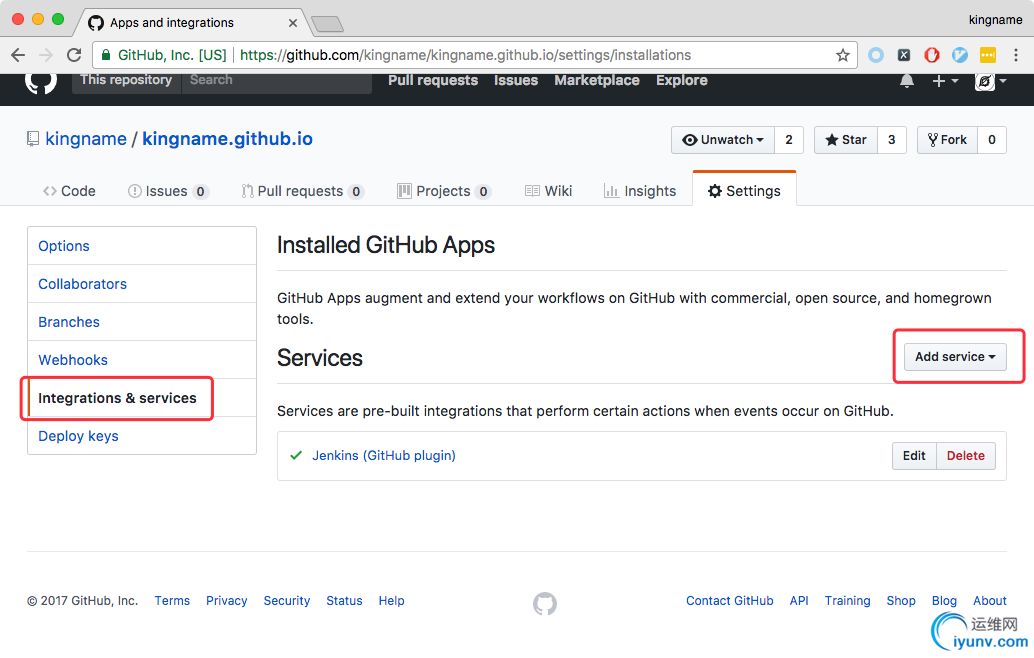Open Issues in the top navigation

tap(516, 80)
